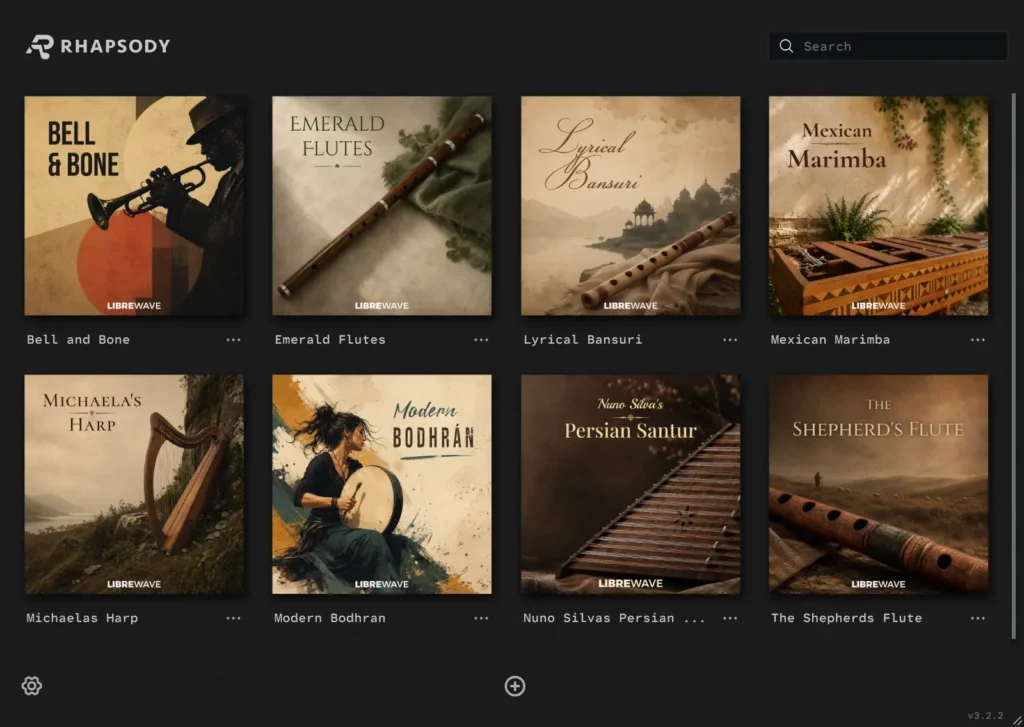This screenshot has width=1024, height=727.
Task: Select the 'Michaelas Harp' title text
Action: click(x=82, y=618)
